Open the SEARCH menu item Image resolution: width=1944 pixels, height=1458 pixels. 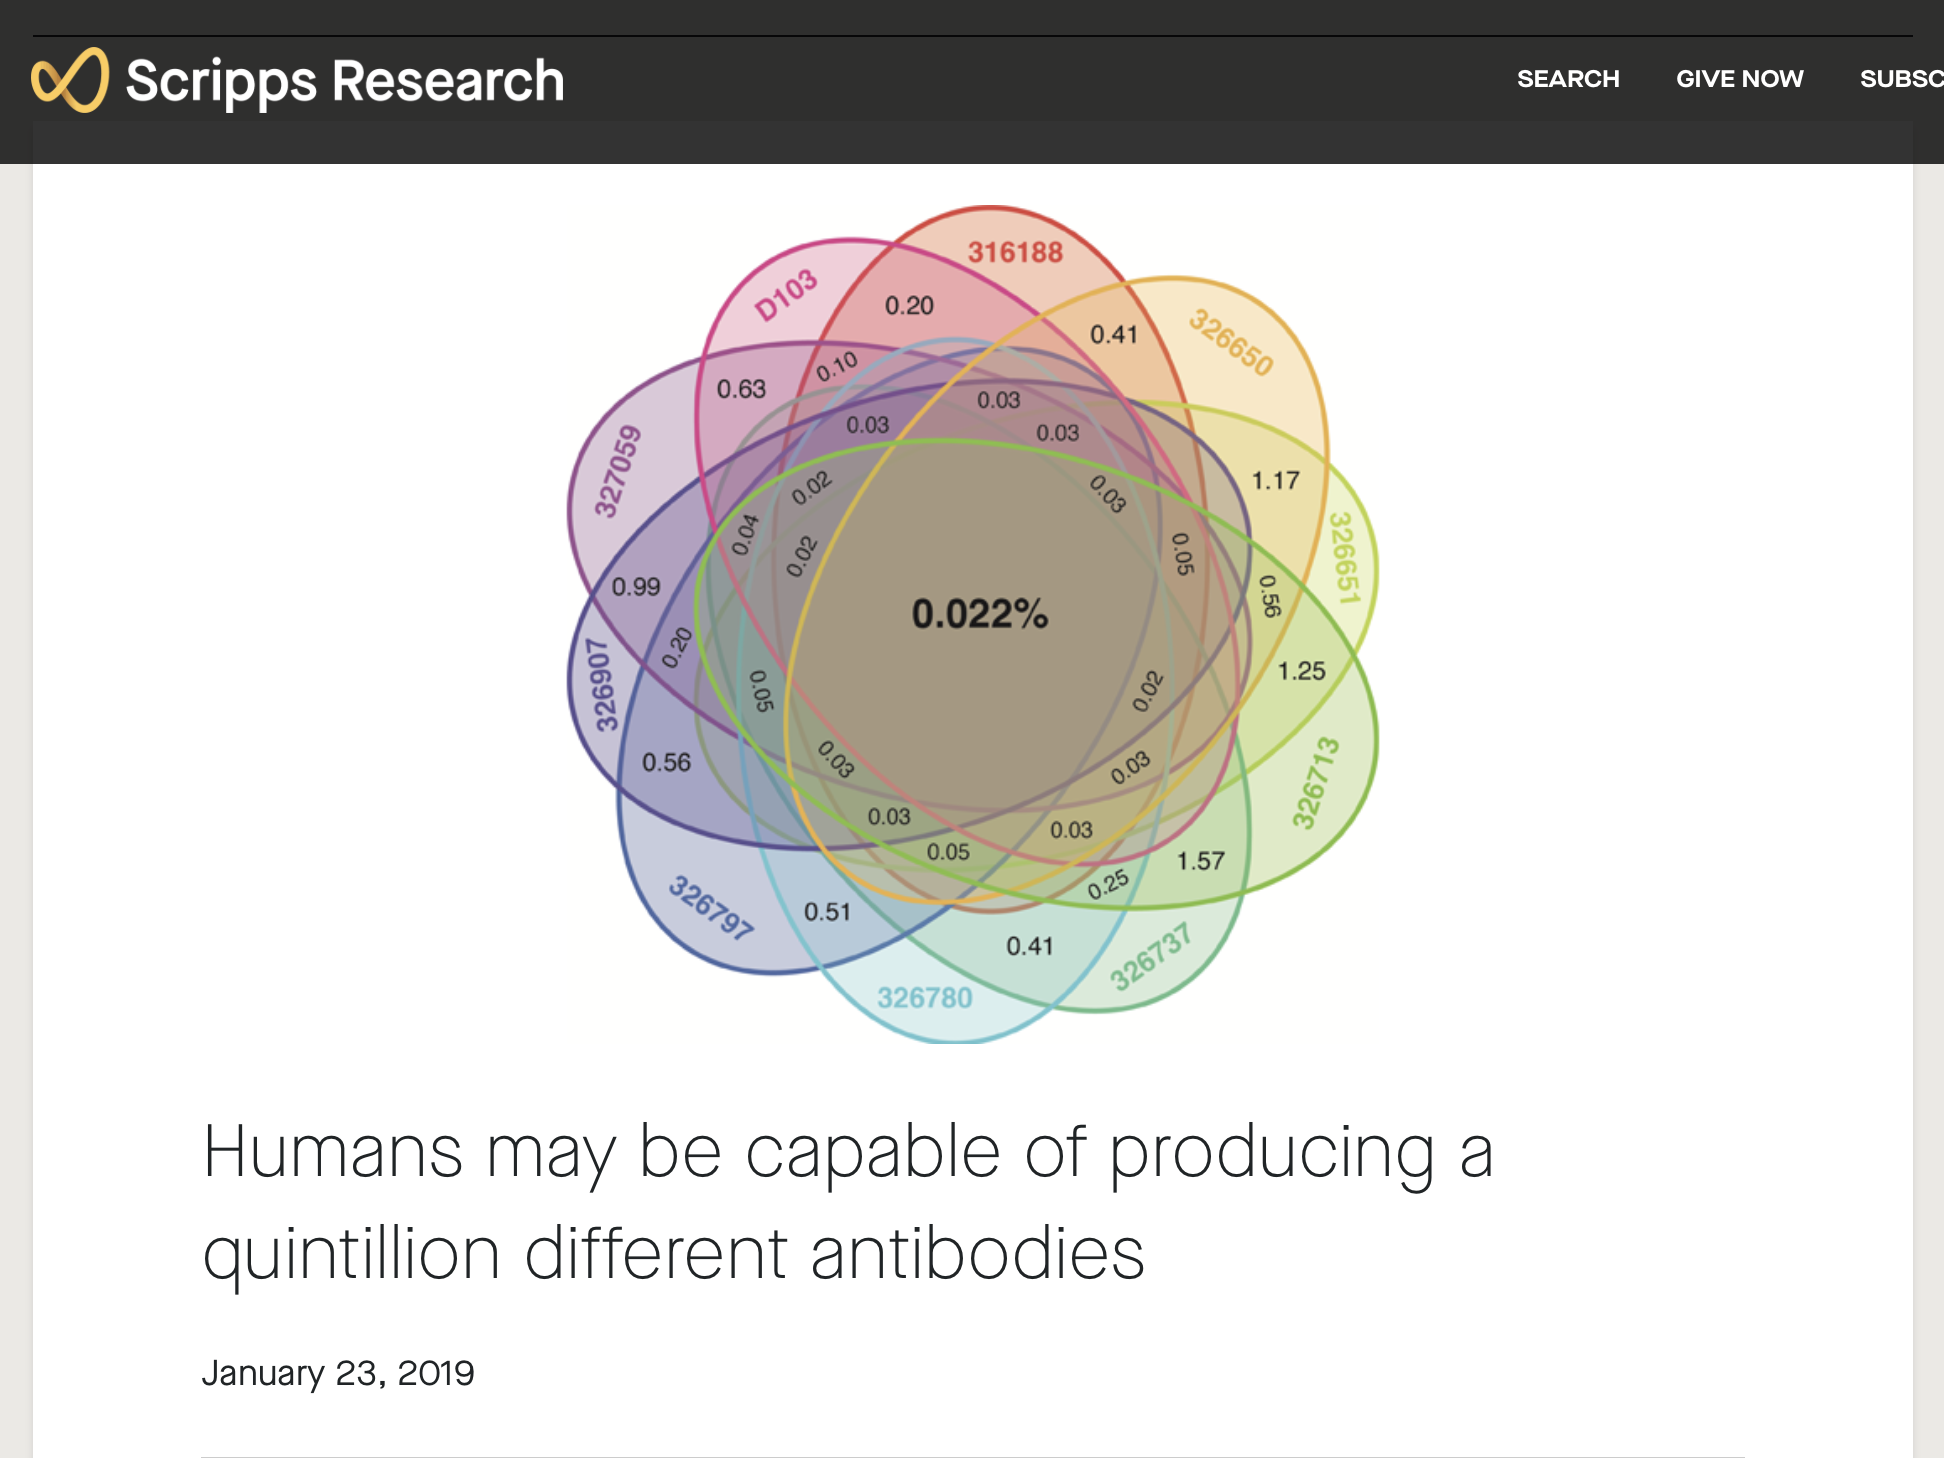(1567, 79)
